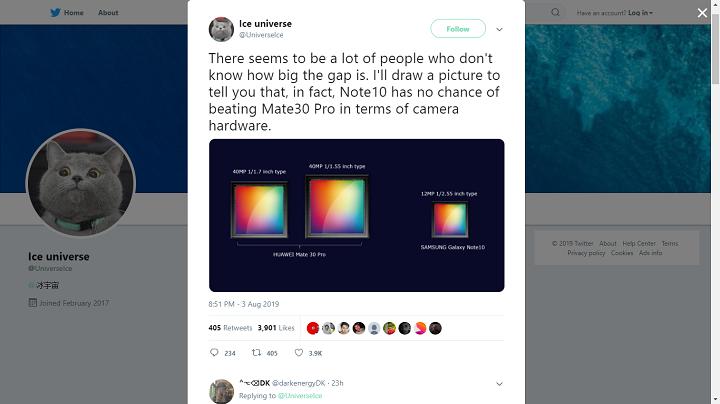
Task: Open the @UniverseIce reply mention link
Action: tap(300, 396)
